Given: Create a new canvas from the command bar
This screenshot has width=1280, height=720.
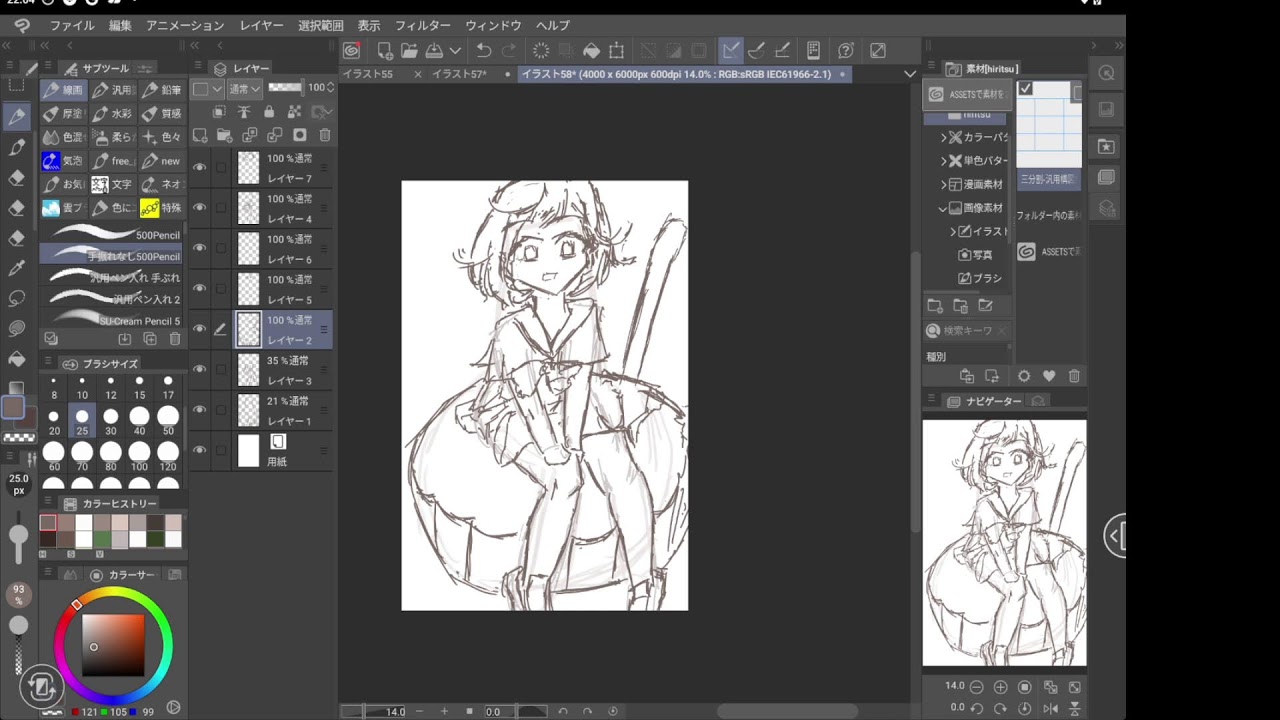Looking at the screenshot, I should 385,50.
